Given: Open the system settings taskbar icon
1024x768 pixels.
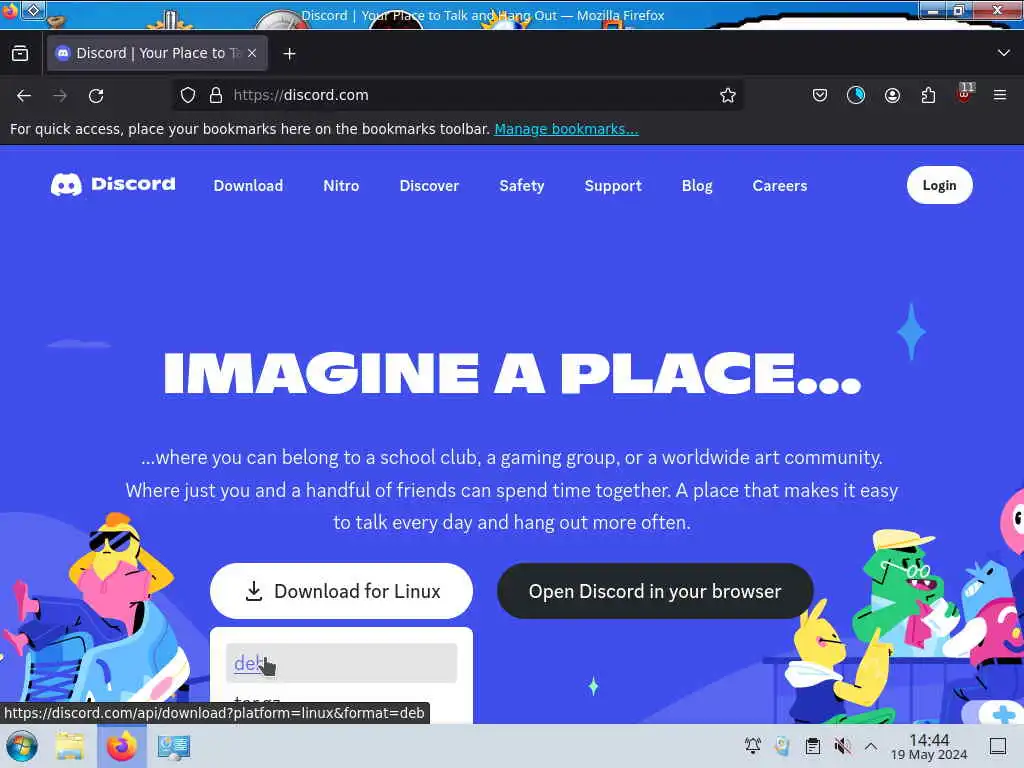Looking at the screenshot, I should click(x=174, y=746).
